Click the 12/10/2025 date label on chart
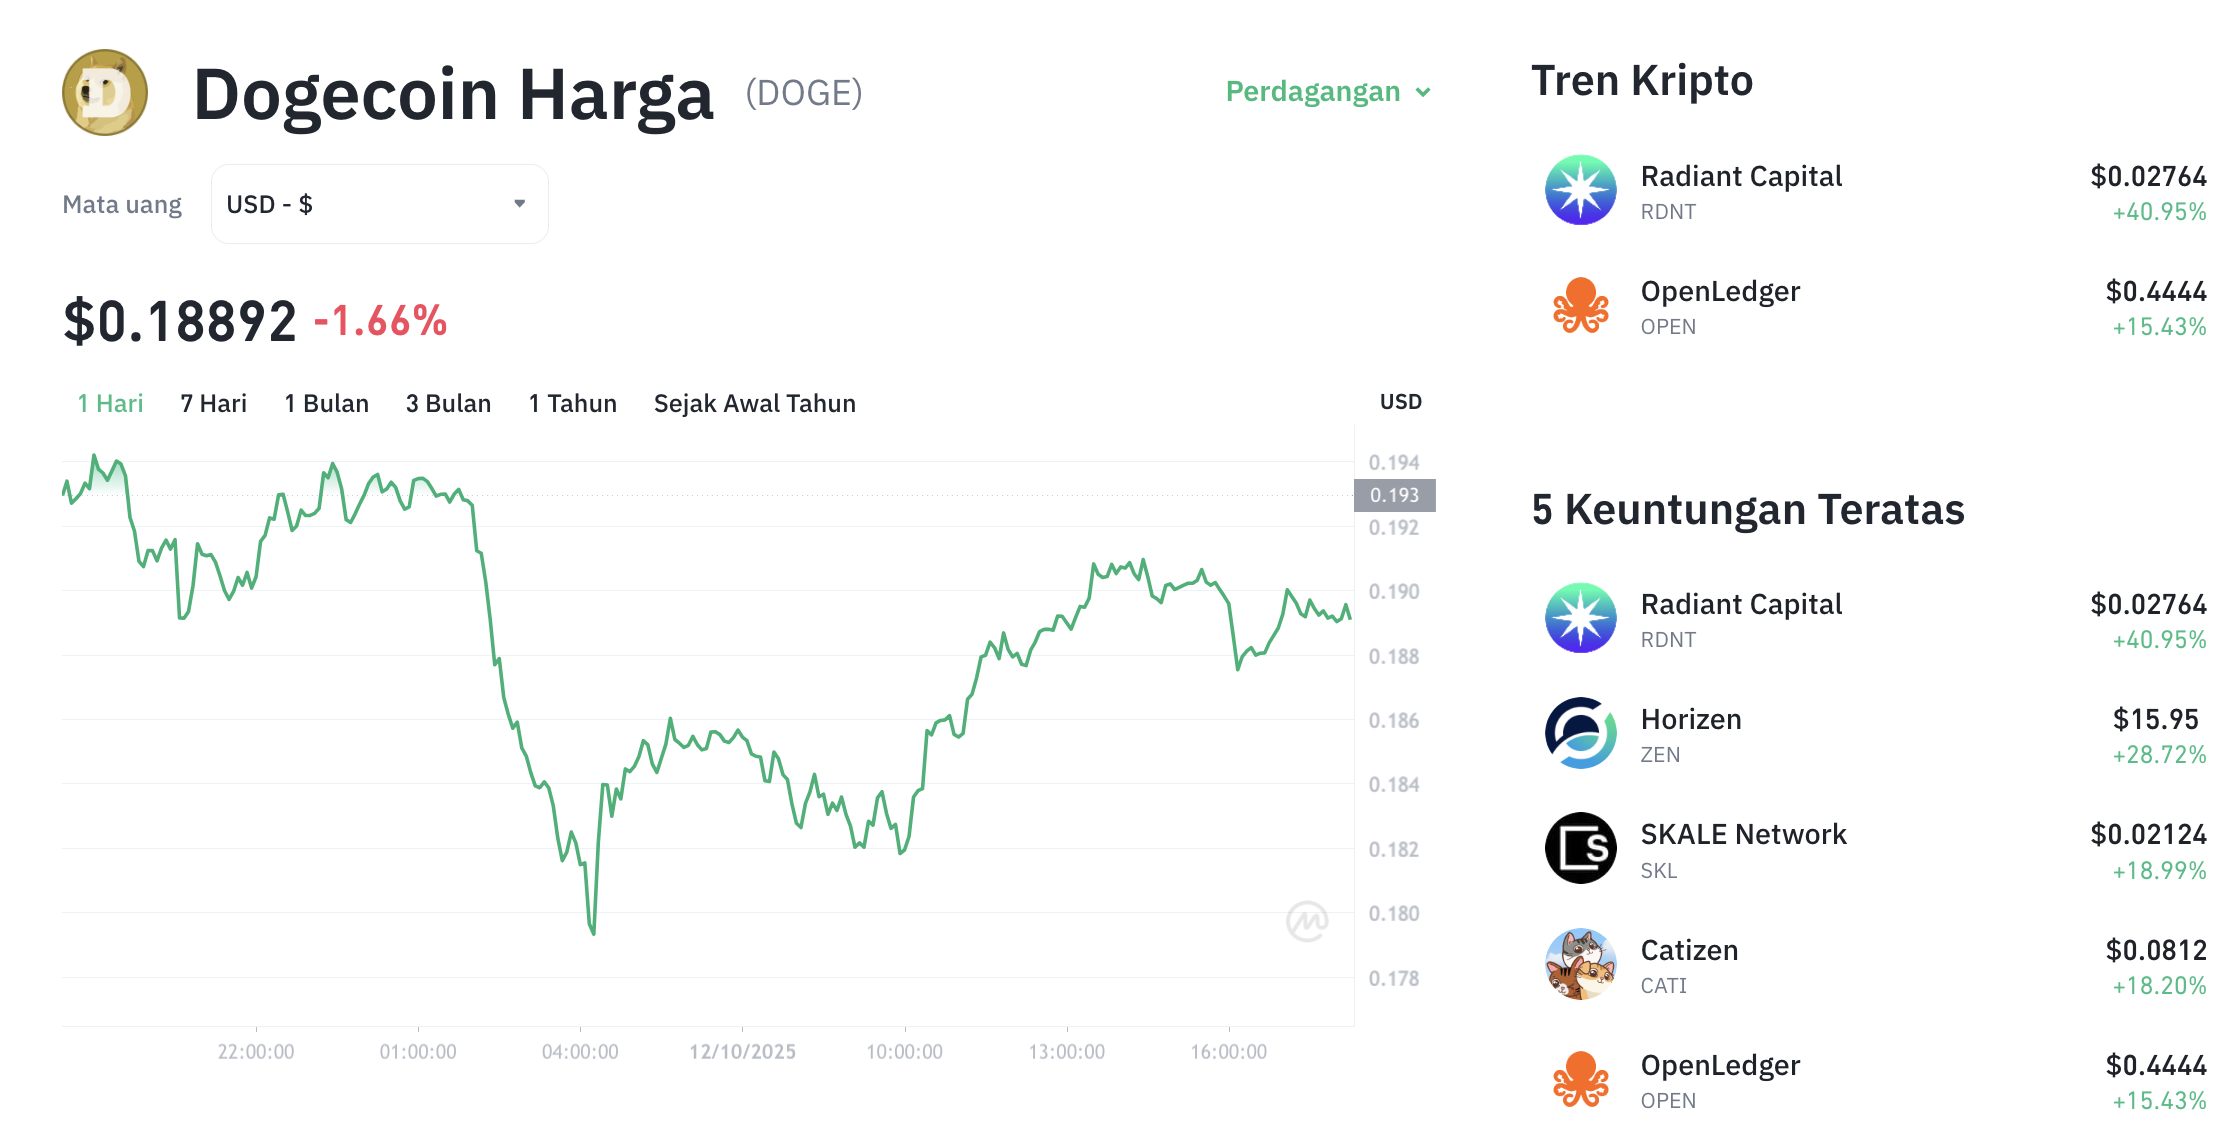Viewport: 2232px width, 1146px height. (742, 1052)
